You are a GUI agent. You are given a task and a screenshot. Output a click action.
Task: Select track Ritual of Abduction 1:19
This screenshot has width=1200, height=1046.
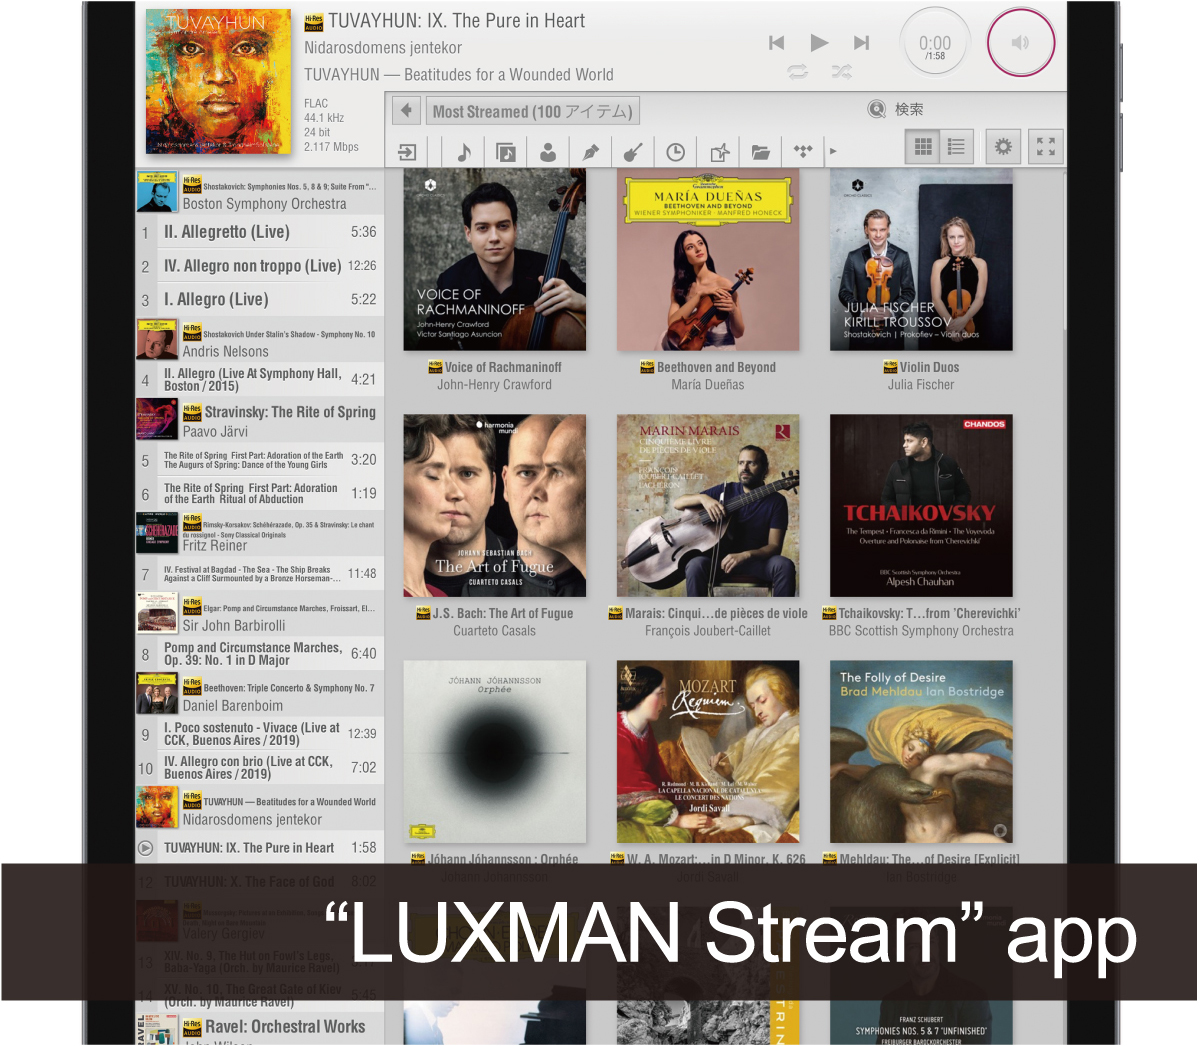coord(260,494)
